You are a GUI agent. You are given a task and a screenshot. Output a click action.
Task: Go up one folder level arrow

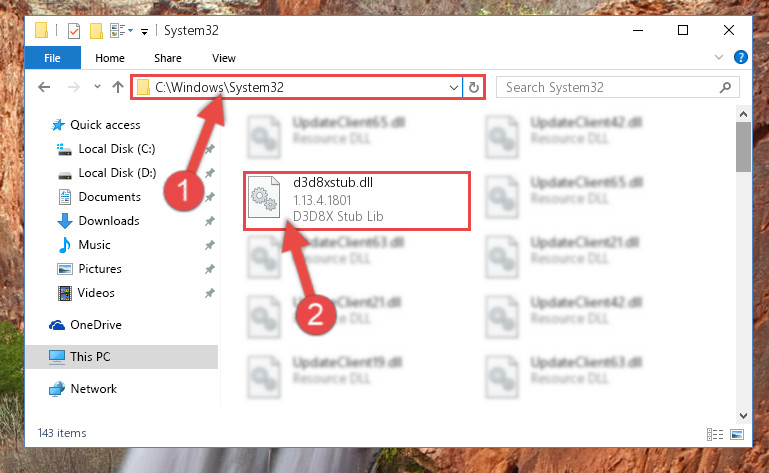[118, 87]
